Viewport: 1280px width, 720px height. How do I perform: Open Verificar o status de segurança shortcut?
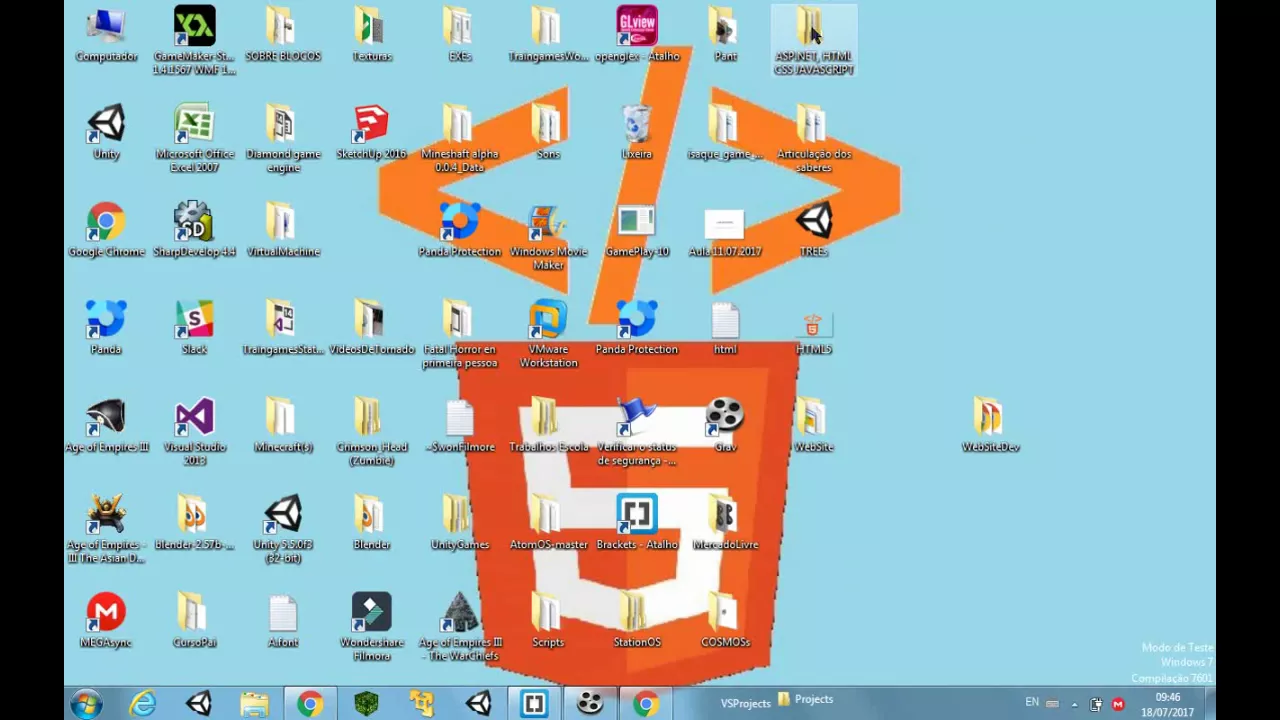637,432
